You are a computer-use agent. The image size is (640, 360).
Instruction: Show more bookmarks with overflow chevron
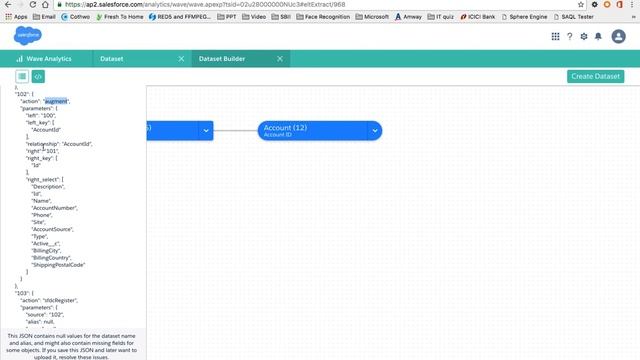coord(633,17)
